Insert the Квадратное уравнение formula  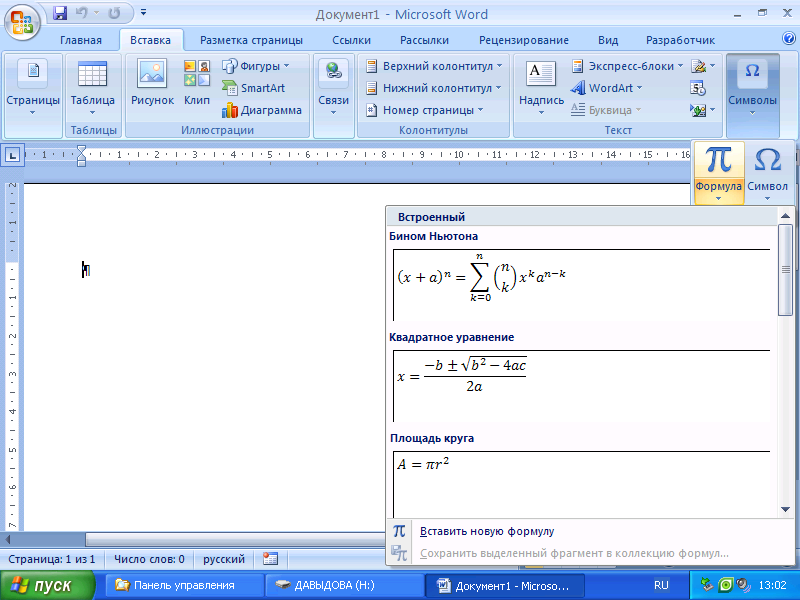pyautogui.click(x=582, y=386)
